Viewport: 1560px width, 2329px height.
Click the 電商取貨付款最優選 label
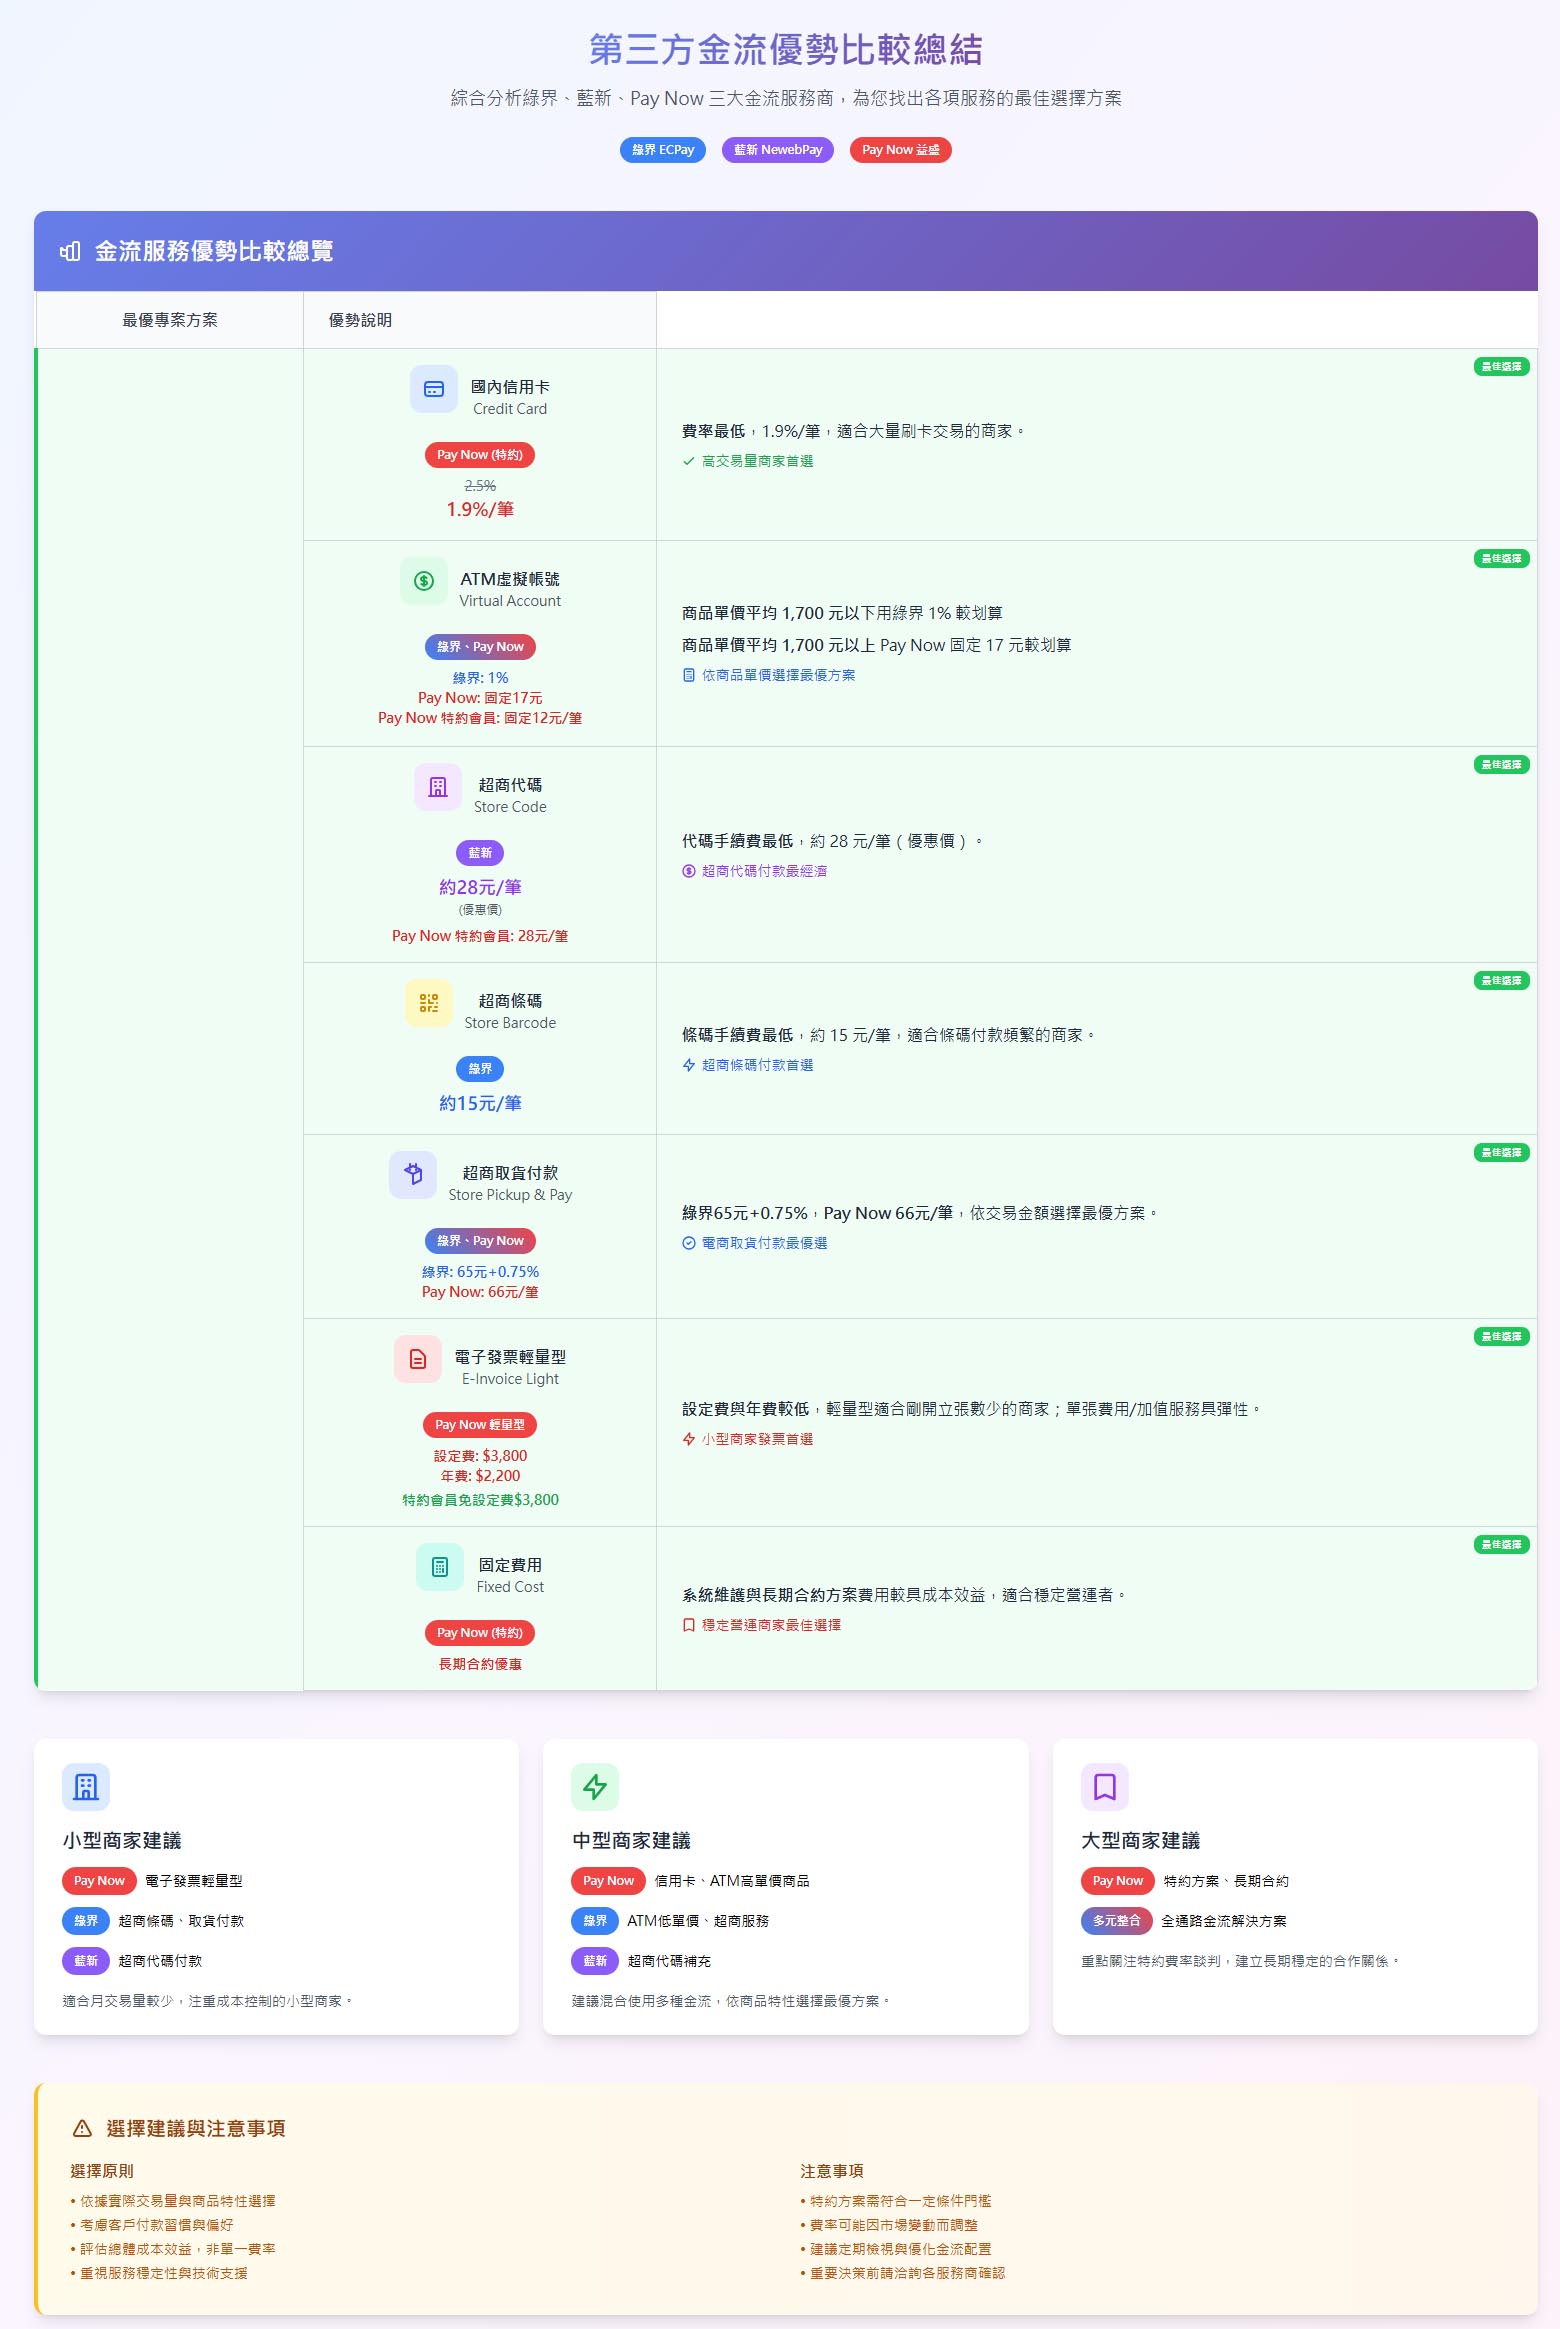pyautogui.click(x=764, y=1243)
